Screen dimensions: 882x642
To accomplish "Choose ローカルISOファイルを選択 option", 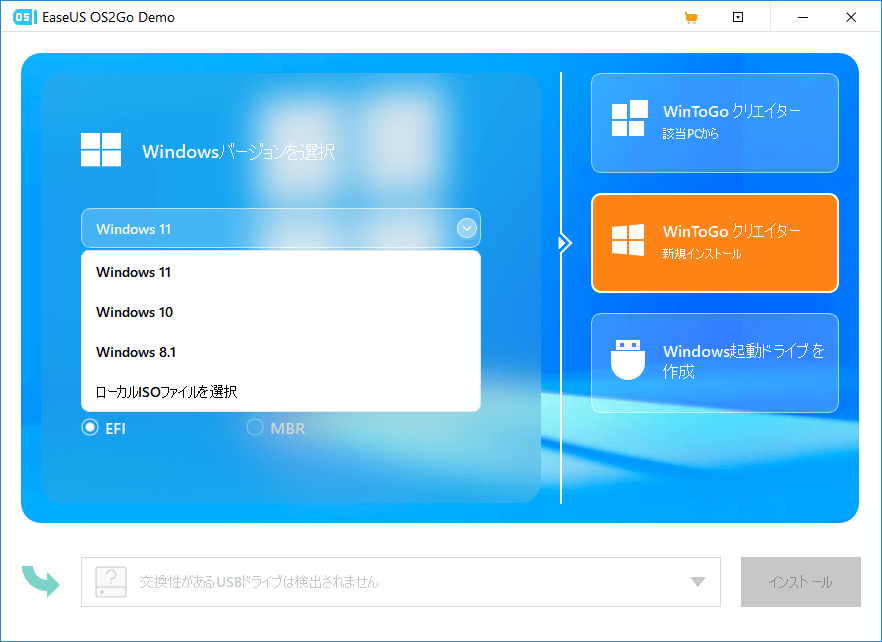I will (162, 391).
